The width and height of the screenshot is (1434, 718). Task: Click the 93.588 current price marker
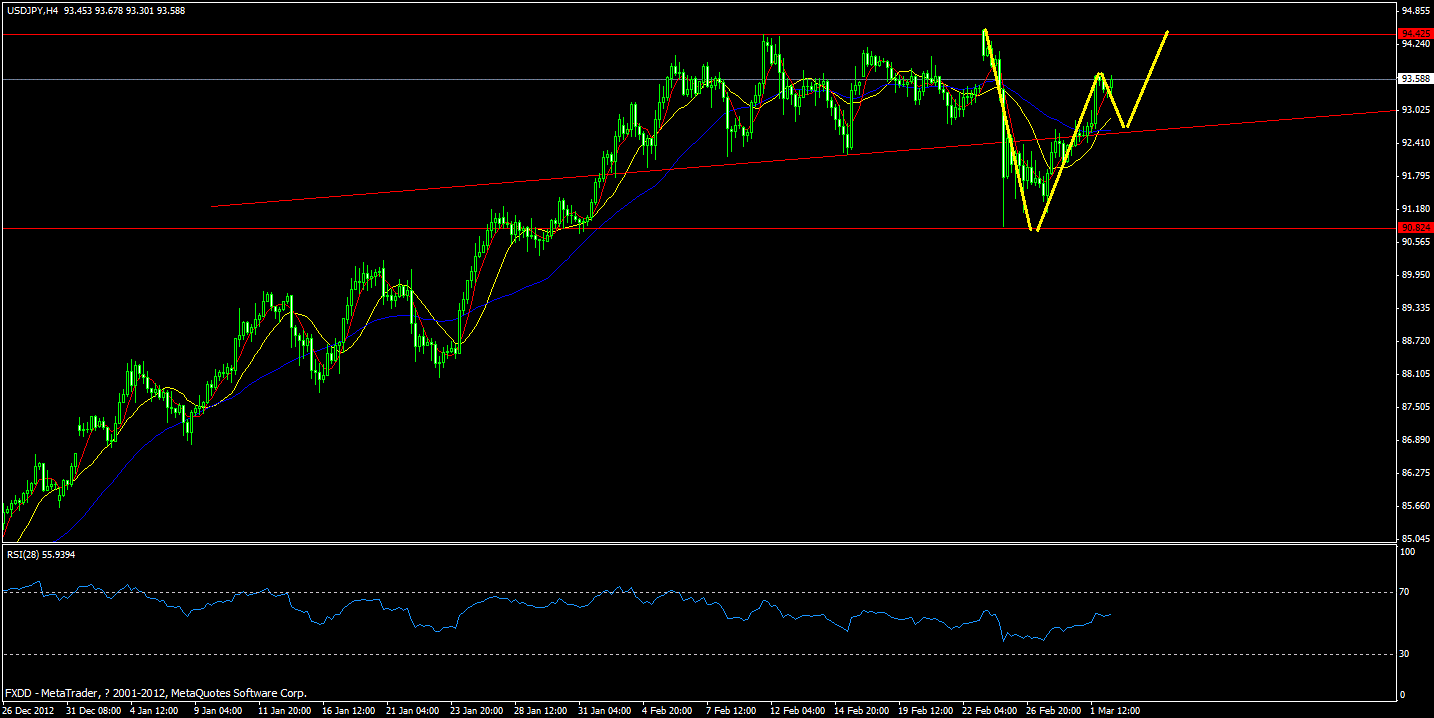[x=1416, y=77]
